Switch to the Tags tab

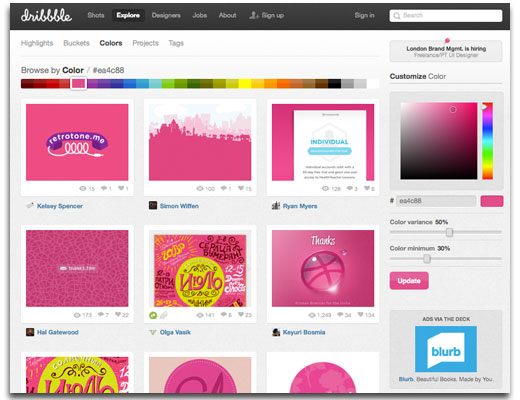176,43
